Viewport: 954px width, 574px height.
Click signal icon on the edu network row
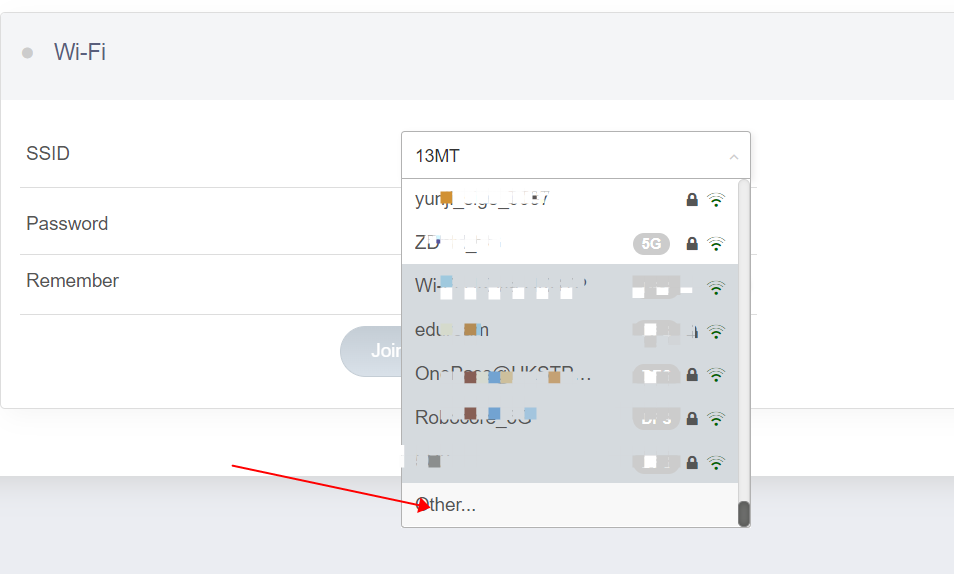click(716, 331)
